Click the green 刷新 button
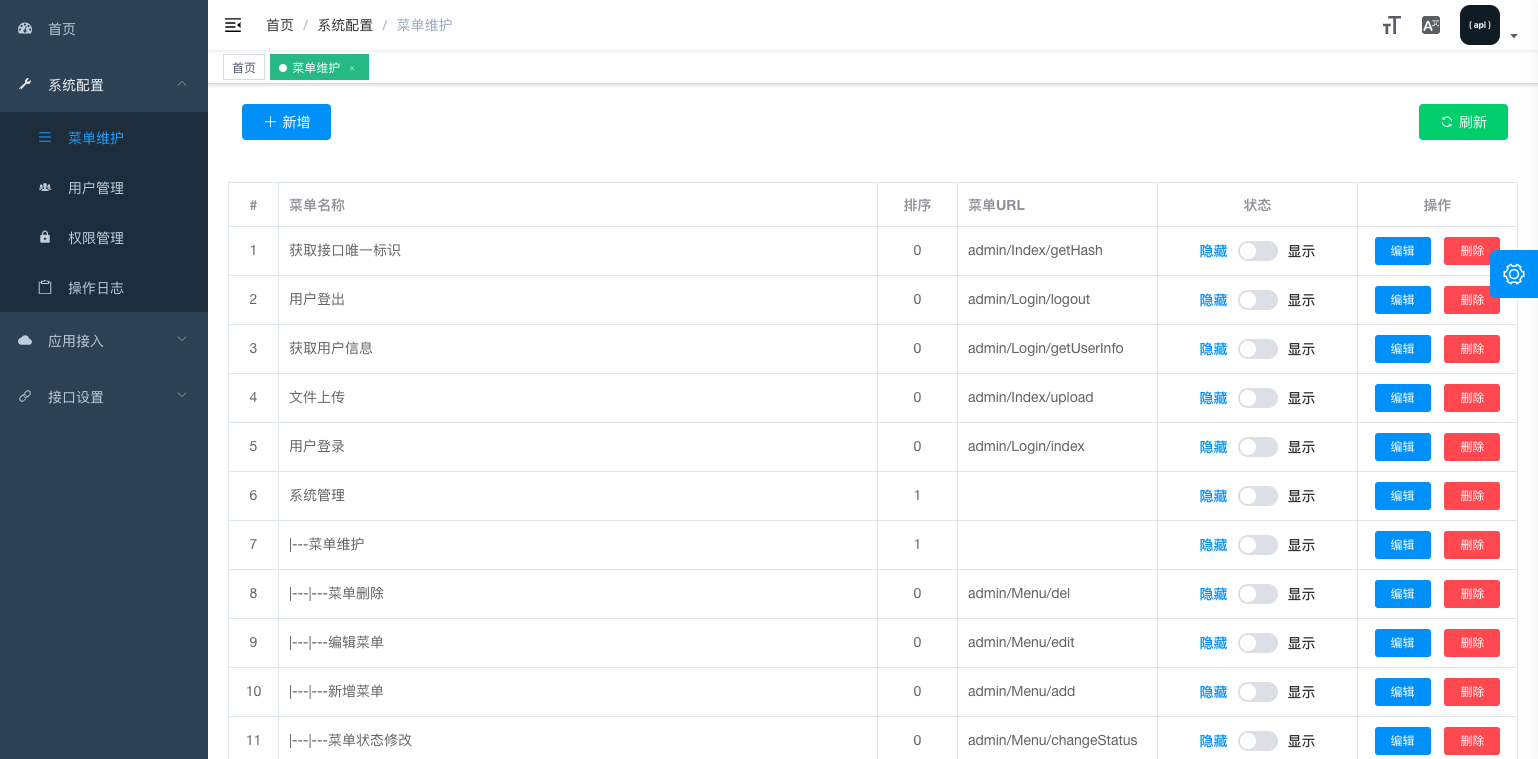The height and width of the screenshot is (759, 1538). tap(1463, 122)
